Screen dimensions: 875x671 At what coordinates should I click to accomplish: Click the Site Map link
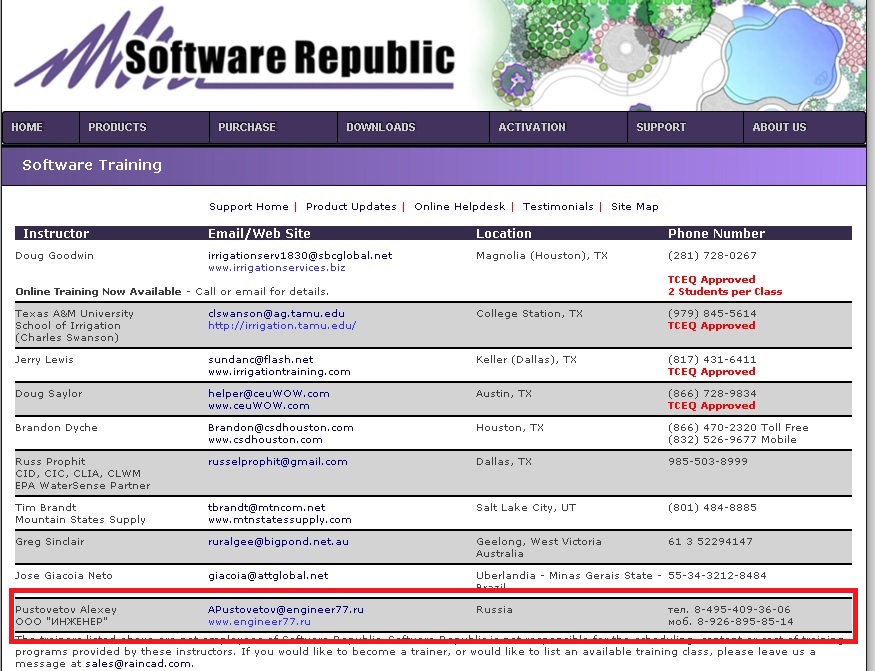click(635, 207)
